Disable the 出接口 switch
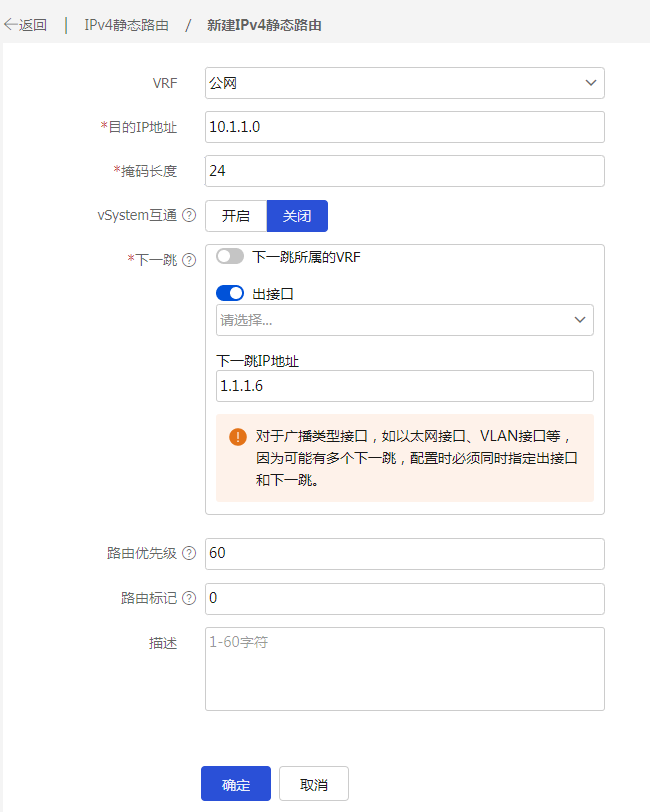Screen dimensions: 650x812 [x=230, y=293]
